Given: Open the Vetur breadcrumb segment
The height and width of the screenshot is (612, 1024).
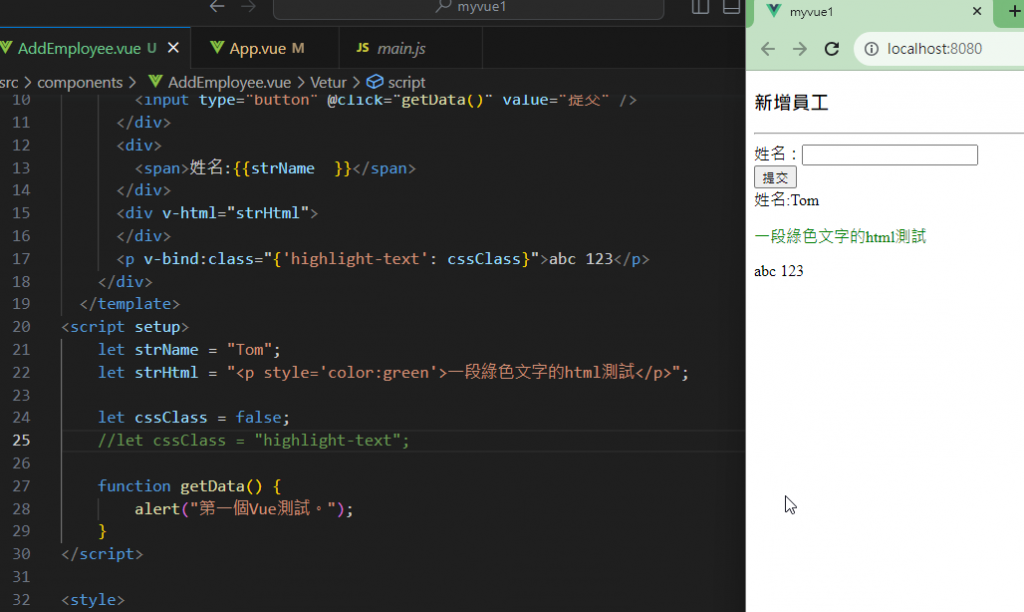Looking at the screenshot, I should coord(328,82).
